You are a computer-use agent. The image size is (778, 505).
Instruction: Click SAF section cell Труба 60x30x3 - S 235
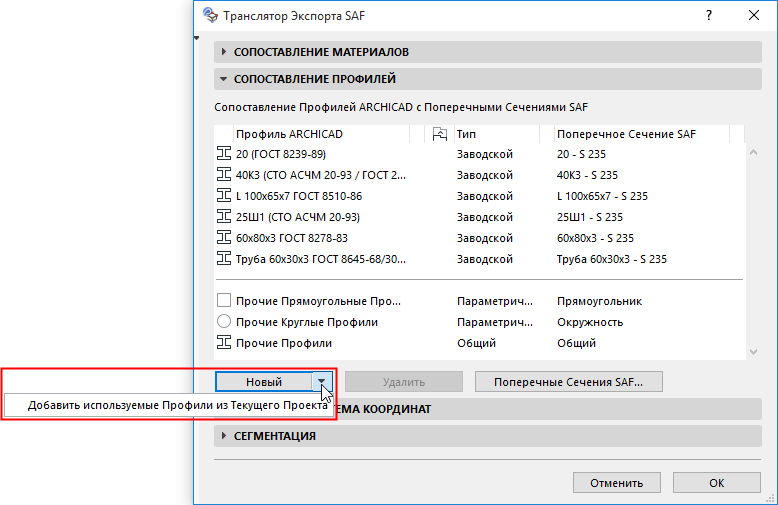[x=611, y=259]
